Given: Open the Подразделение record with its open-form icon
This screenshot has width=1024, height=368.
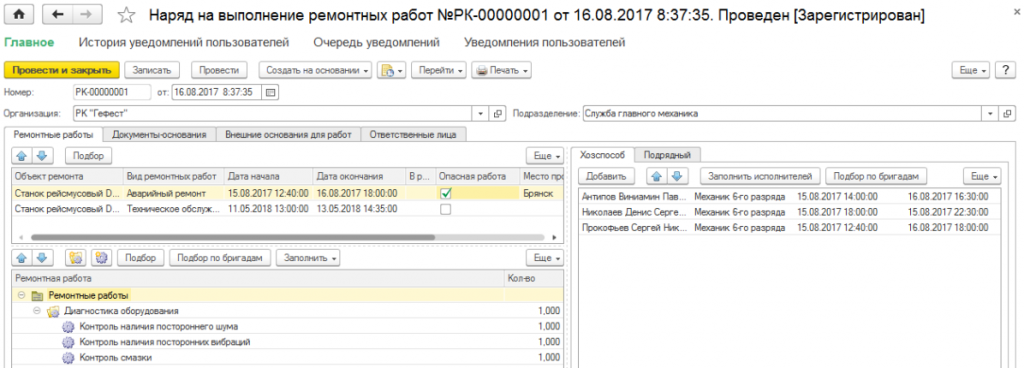Looking at the screenshot, I should pyautogui.click(x=1008, y=114).
